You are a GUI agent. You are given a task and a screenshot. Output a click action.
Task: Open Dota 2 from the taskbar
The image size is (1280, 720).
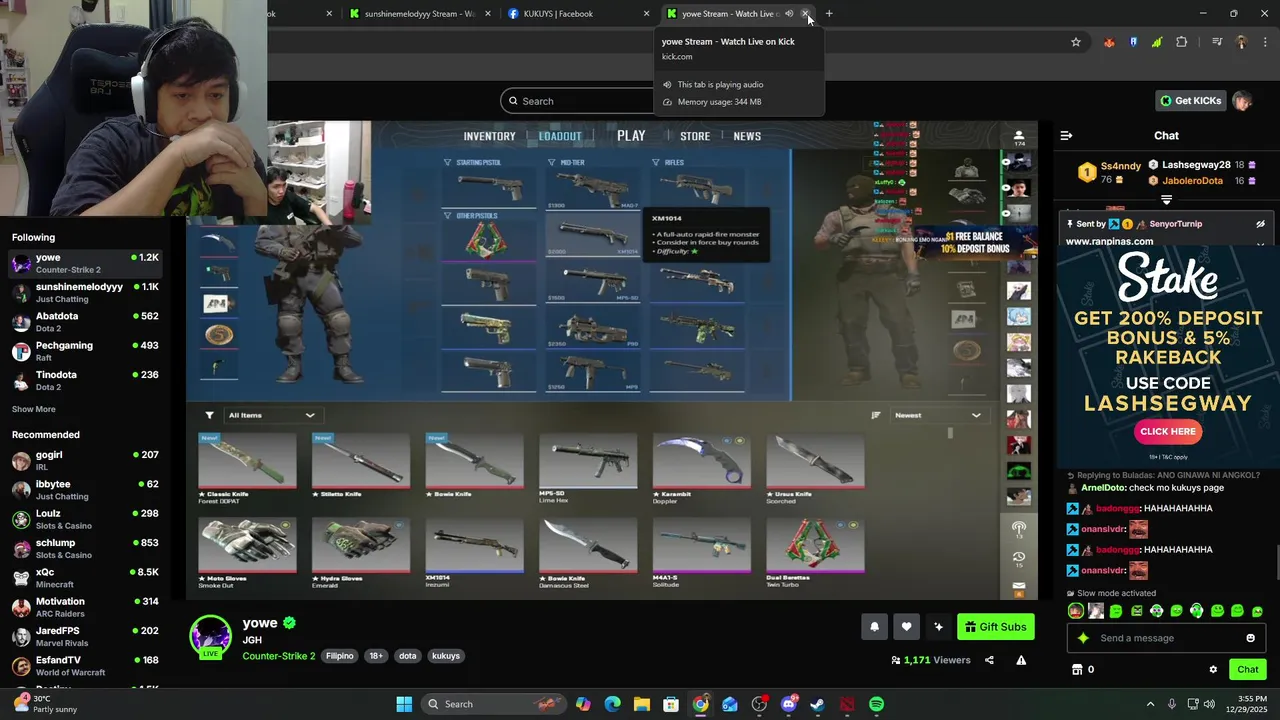tap(847, 704)
